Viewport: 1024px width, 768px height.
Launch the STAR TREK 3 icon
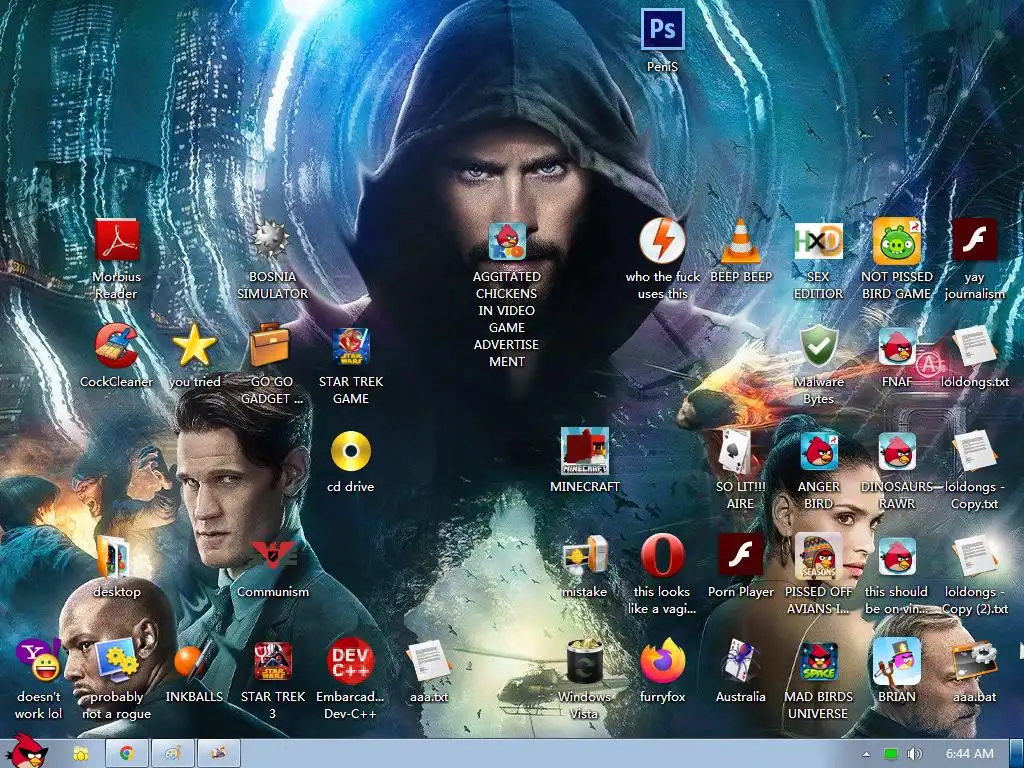273,661
